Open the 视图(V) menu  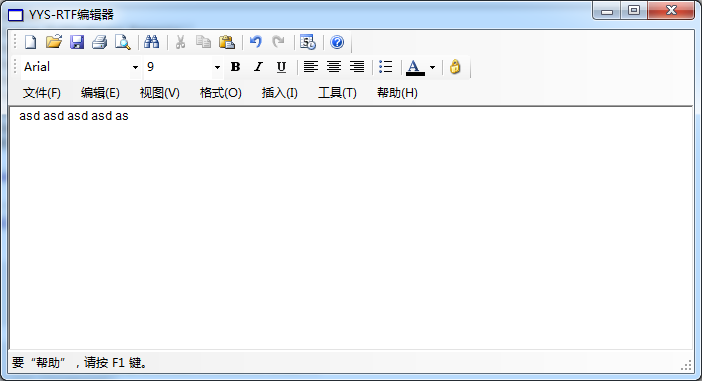[159, 93]
